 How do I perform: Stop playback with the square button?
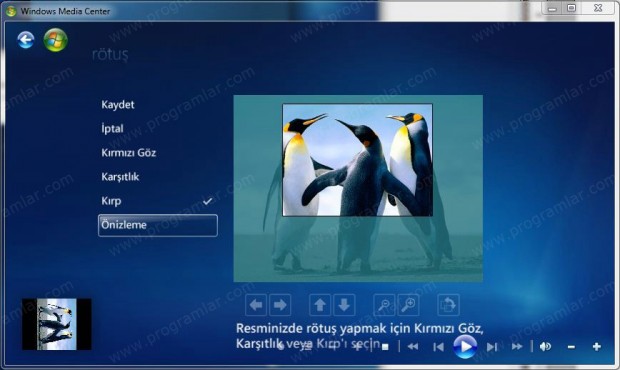(x=385, y=347)
